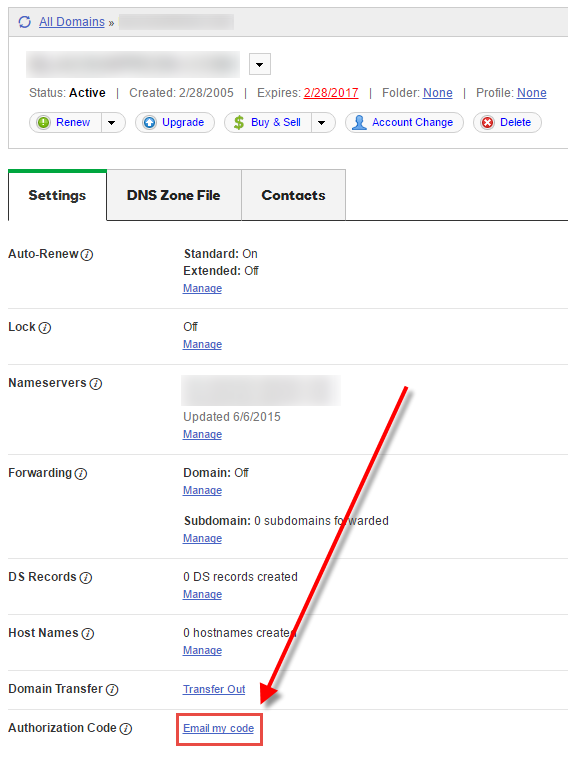Click the expiration date 2/28/2017 link
Screen dimensions: 568x764
tap(331, 93)
